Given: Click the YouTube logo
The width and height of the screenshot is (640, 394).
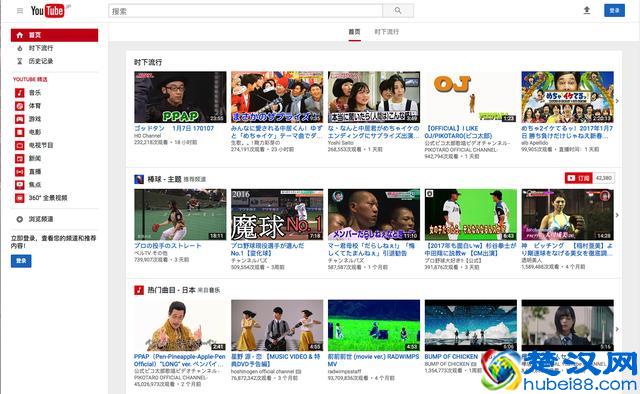Looking at the screenshot, I should (48, 11).
